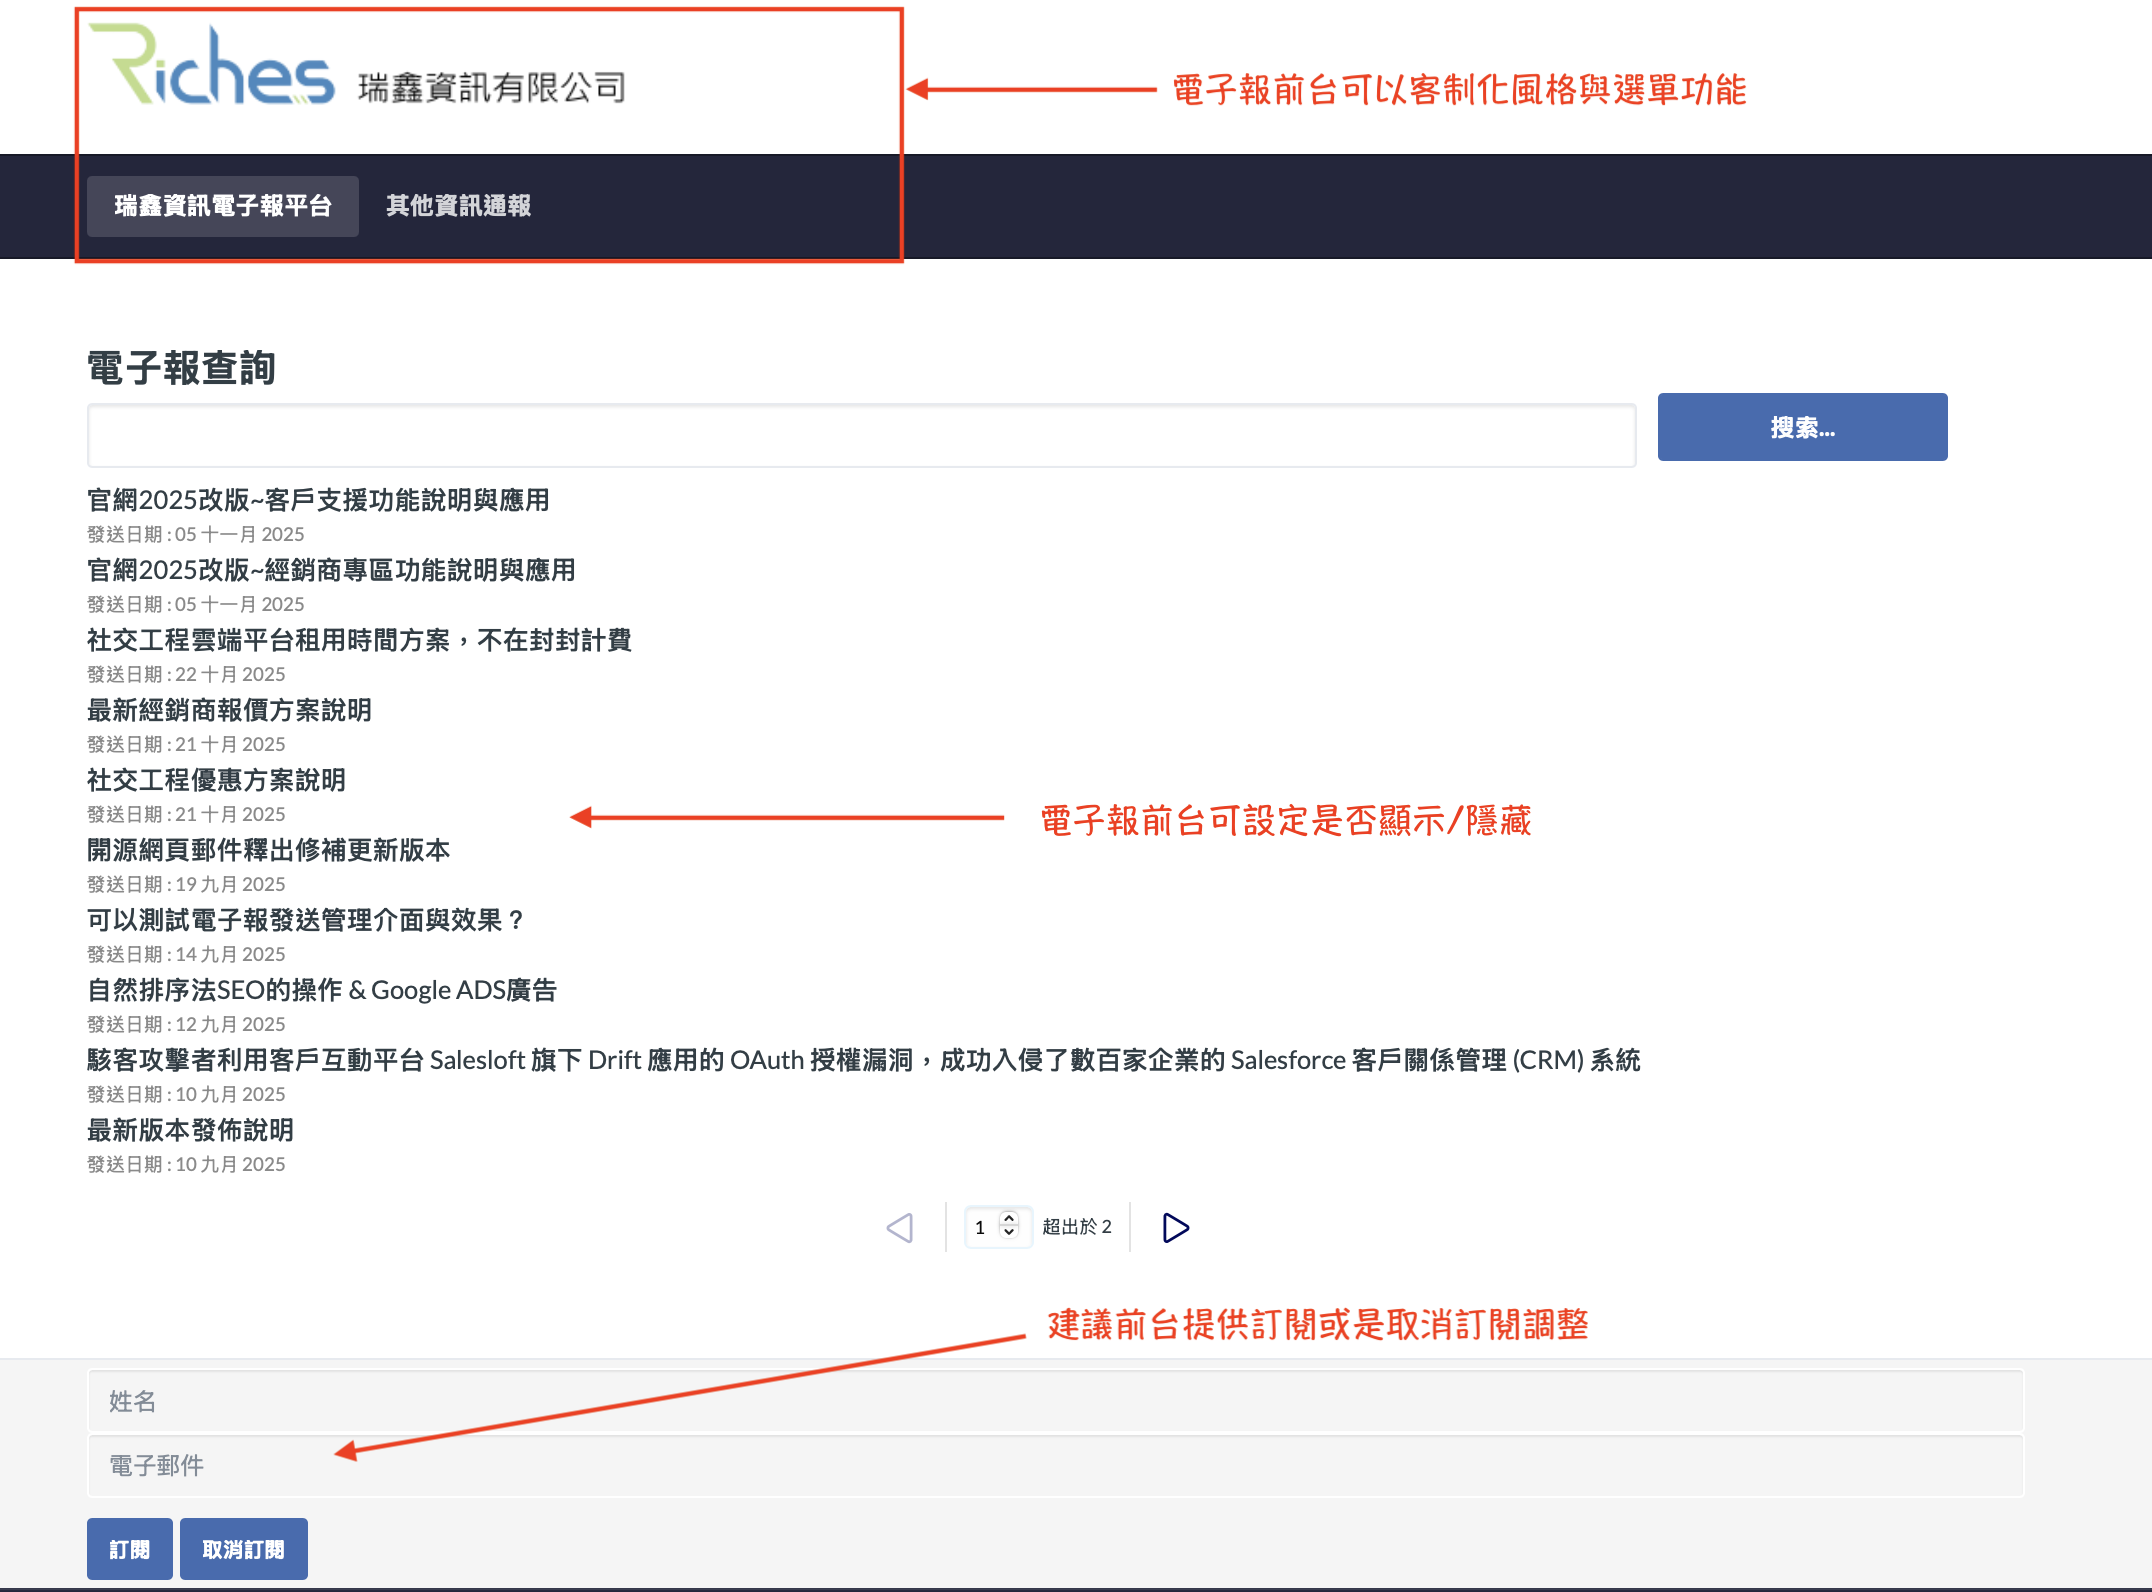Focus the 姓名 name field

[x=1054, y=1401]
